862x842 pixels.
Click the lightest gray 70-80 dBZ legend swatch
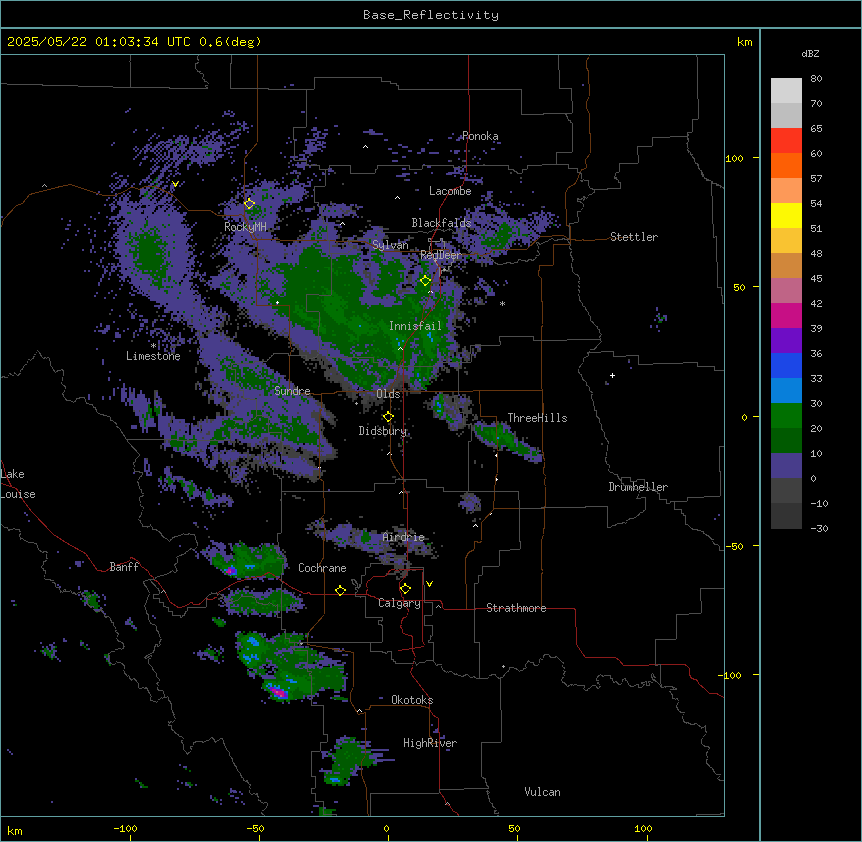click(786, 90)
